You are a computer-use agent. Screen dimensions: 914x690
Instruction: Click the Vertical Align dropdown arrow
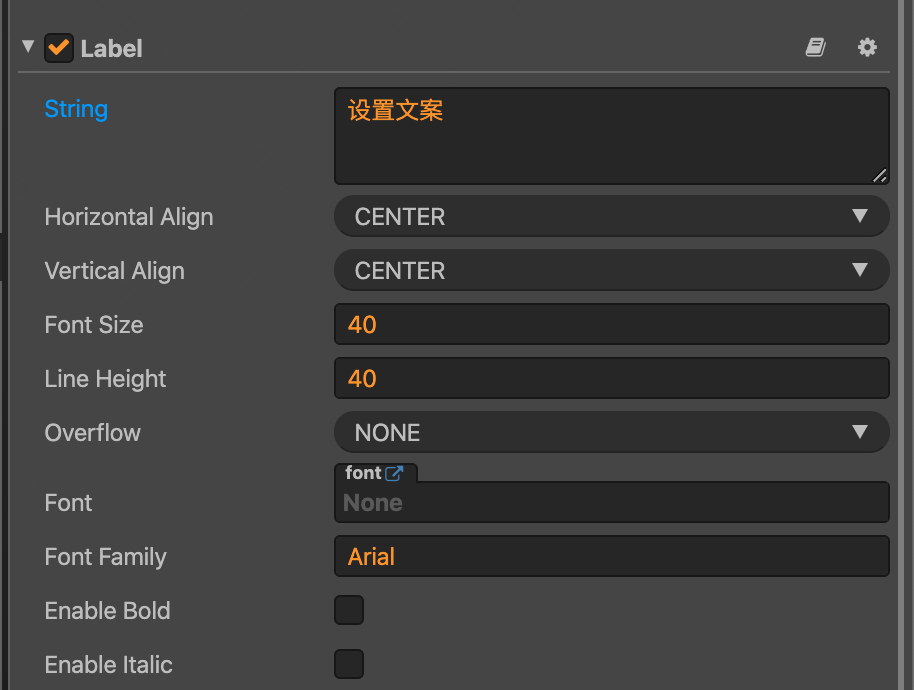860,269
